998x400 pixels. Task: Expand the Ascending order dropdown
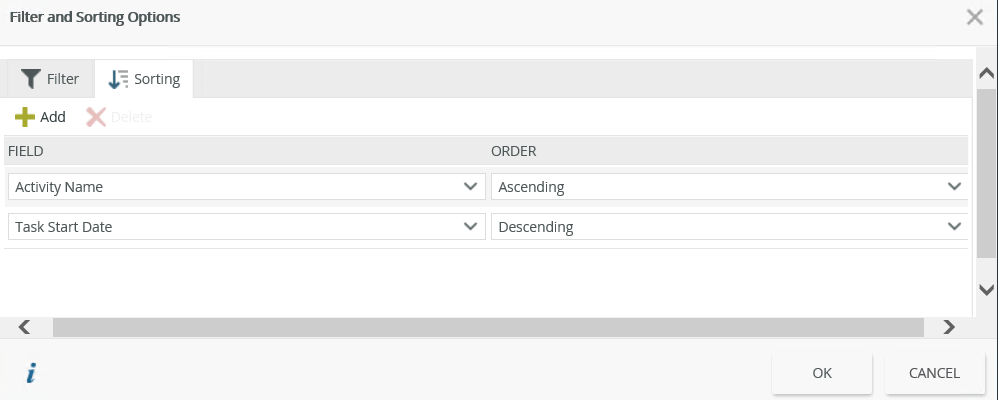[x=953, y=187]
